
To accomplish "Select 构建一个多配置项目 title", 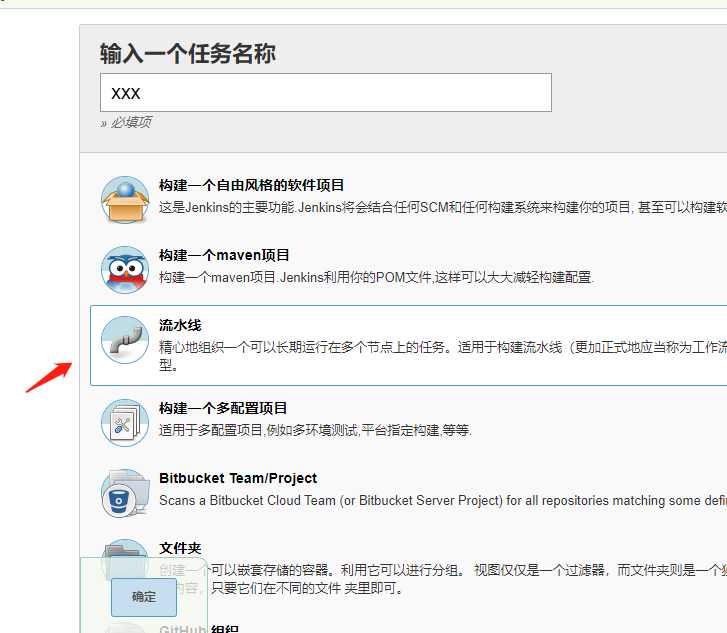I will (x=223, y=408).
